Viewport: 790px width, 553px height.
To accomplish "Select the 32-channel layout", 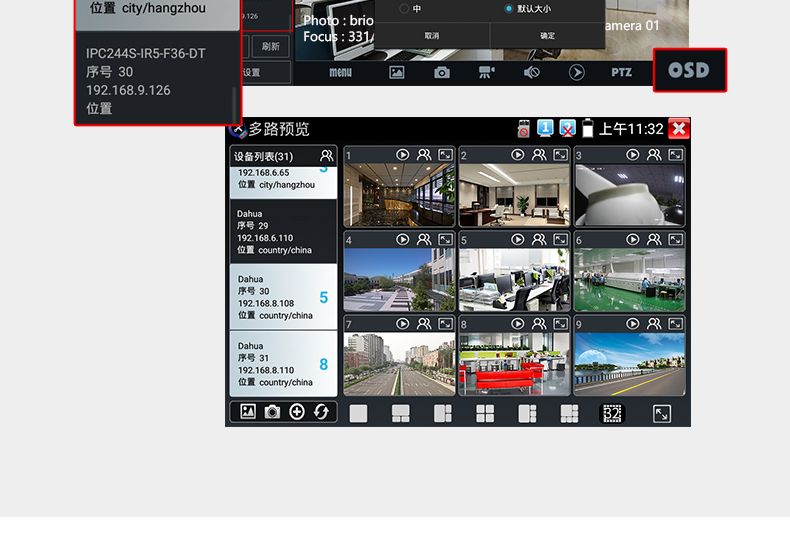I will tap(612, 413).
